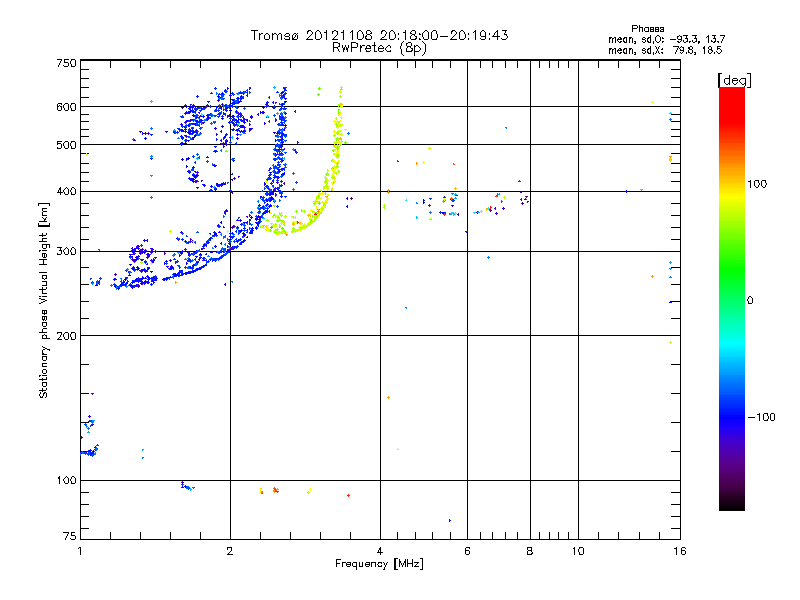Click the 'Stationary phase Virtual Height [km]' axis label
The height and width of the screenshot is (600, 800).
(44, 300)
